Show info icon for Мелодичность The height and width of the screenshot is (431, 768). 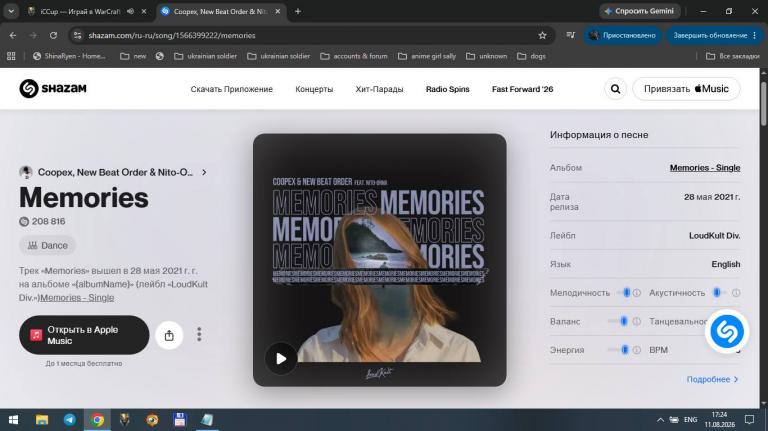(637, 293)
